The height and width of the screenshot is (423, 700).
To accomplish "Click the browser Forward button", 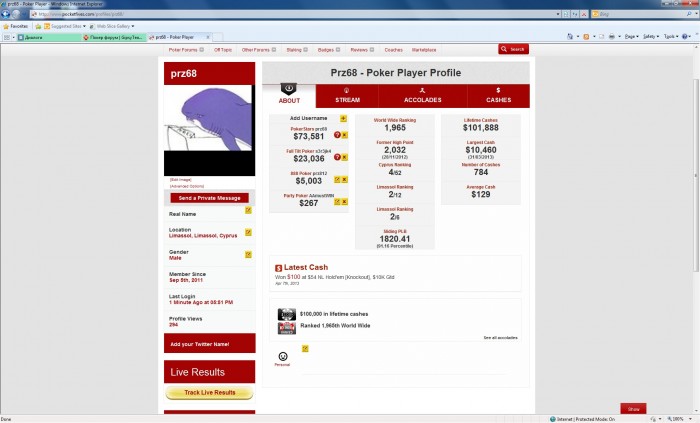I will [x=16, y=14].
